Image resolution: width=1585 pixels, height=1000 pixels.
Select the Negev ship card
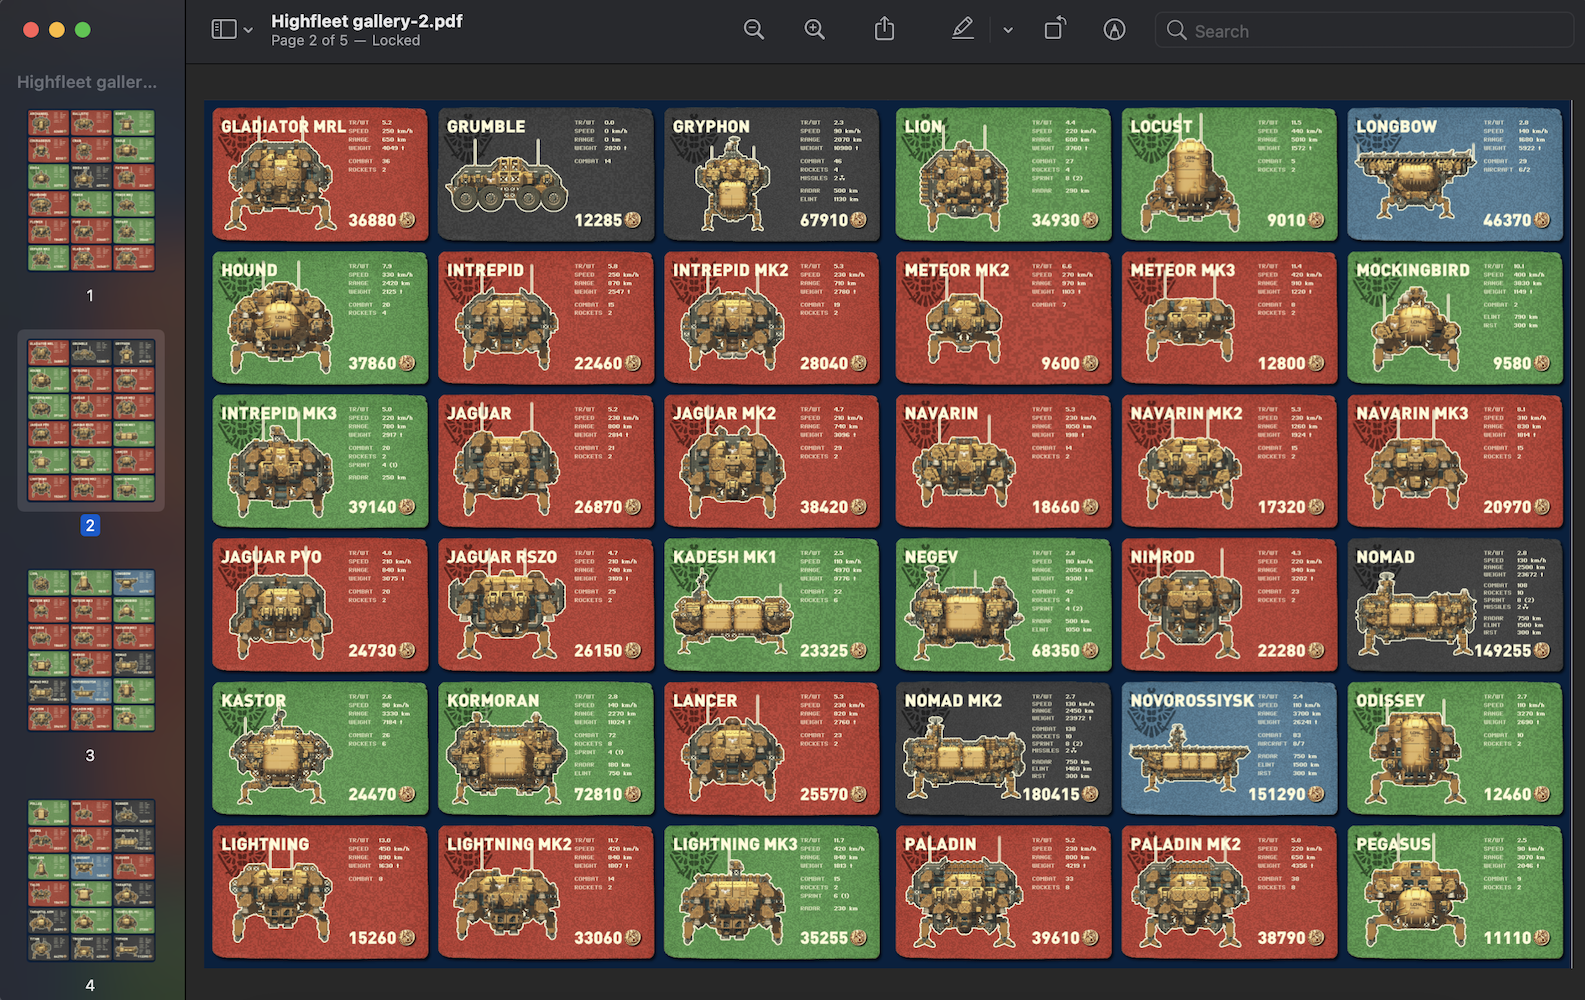tap(1003, 605)
